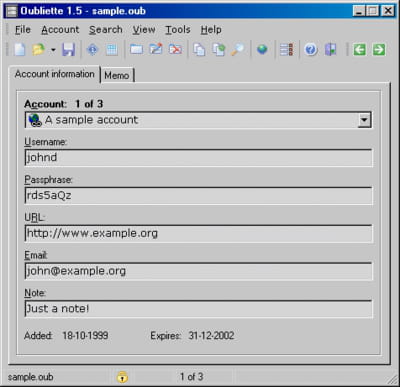400x387 pixels.
Task: Go to next account with green right arrow
Action: (x=379, y=50)
